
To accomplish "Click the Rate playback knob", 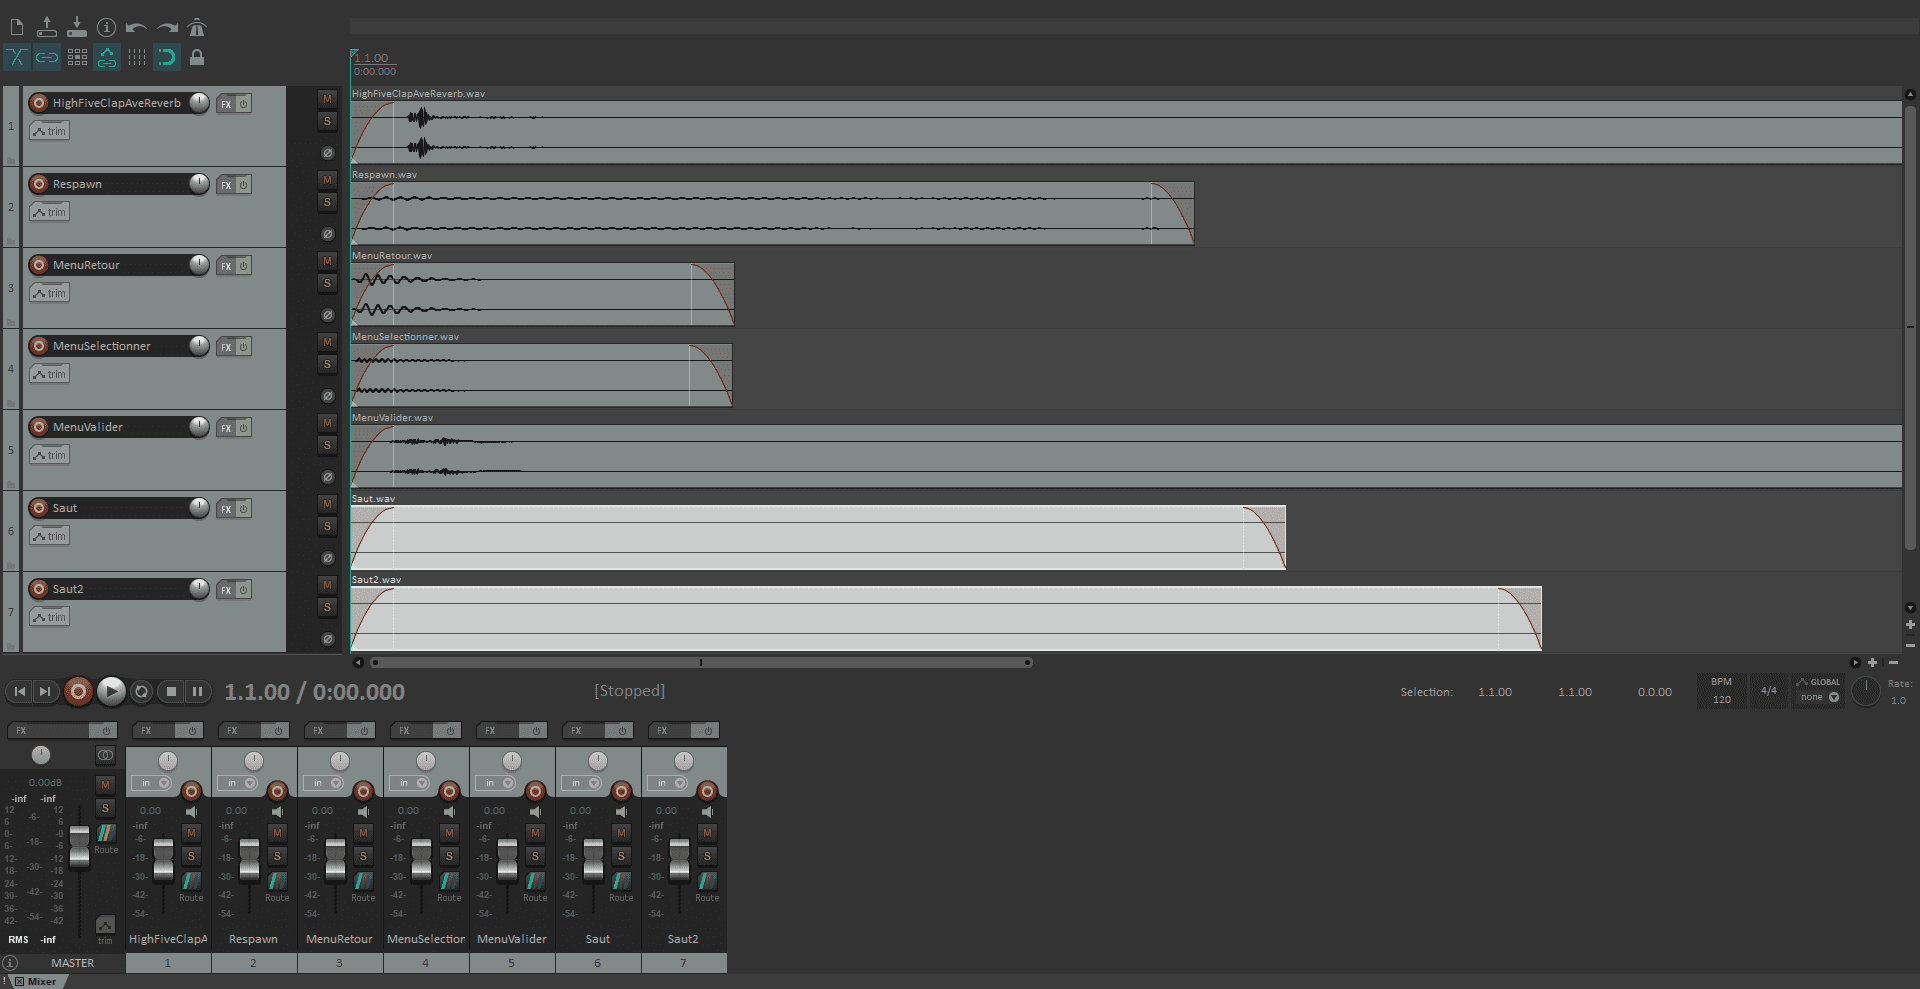I will pos(1866,691).
